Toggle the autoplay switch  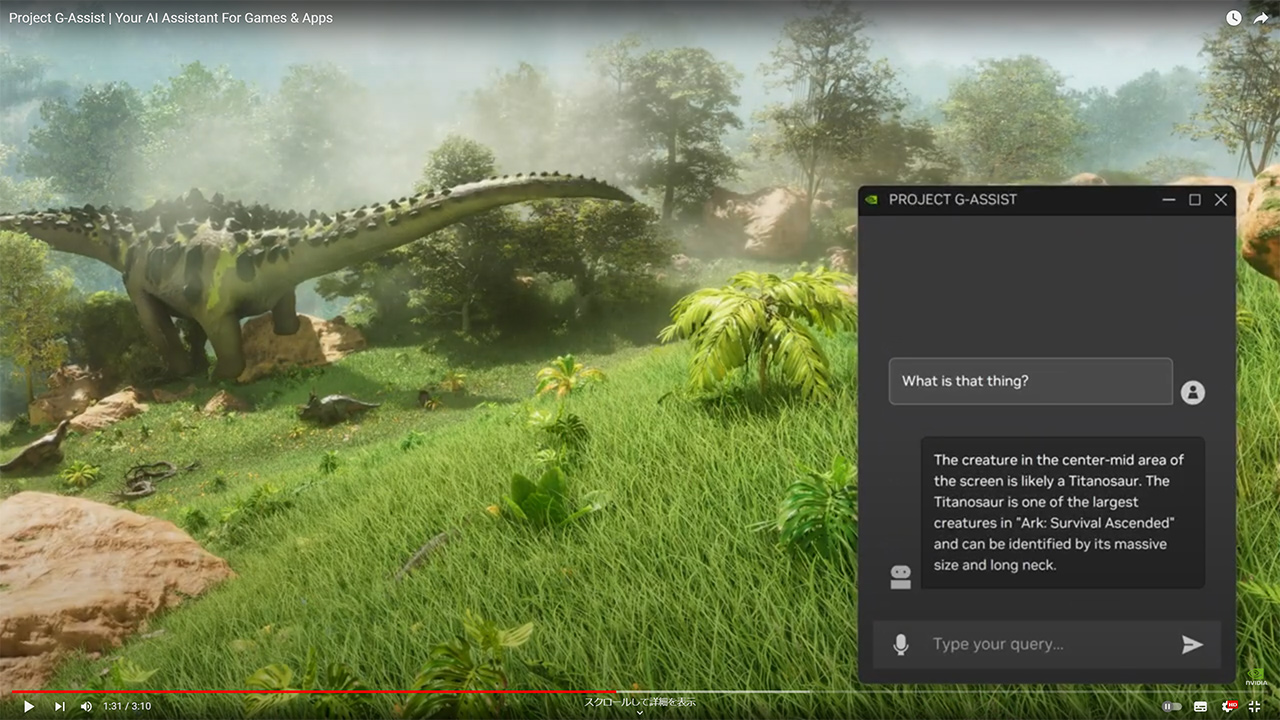[x=1172, y=706]
